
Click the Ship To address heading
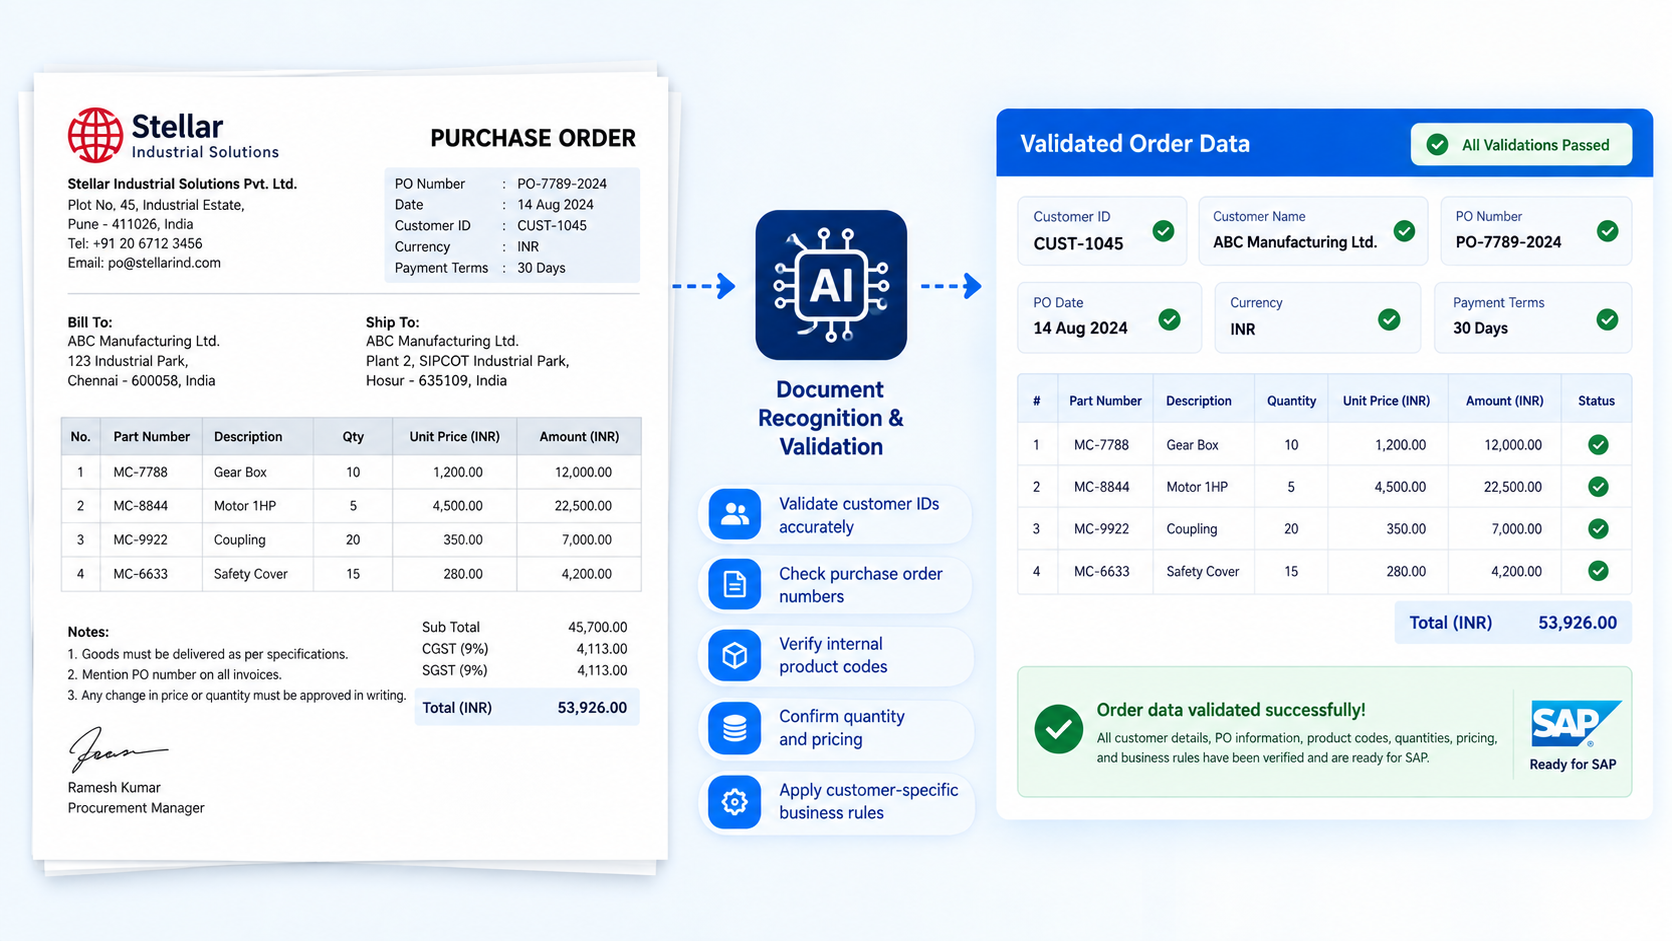[x=392, y=323]
